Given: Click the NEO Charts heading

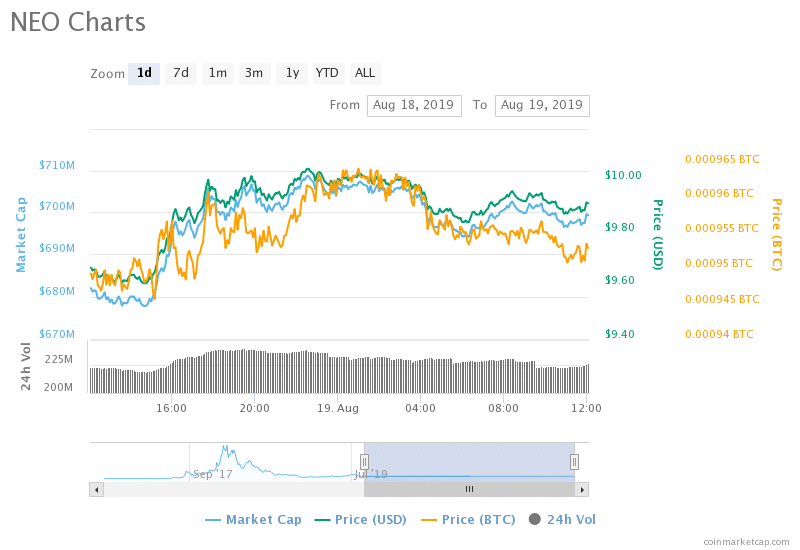Looking at the screenshot, I should tap(78, 22).
